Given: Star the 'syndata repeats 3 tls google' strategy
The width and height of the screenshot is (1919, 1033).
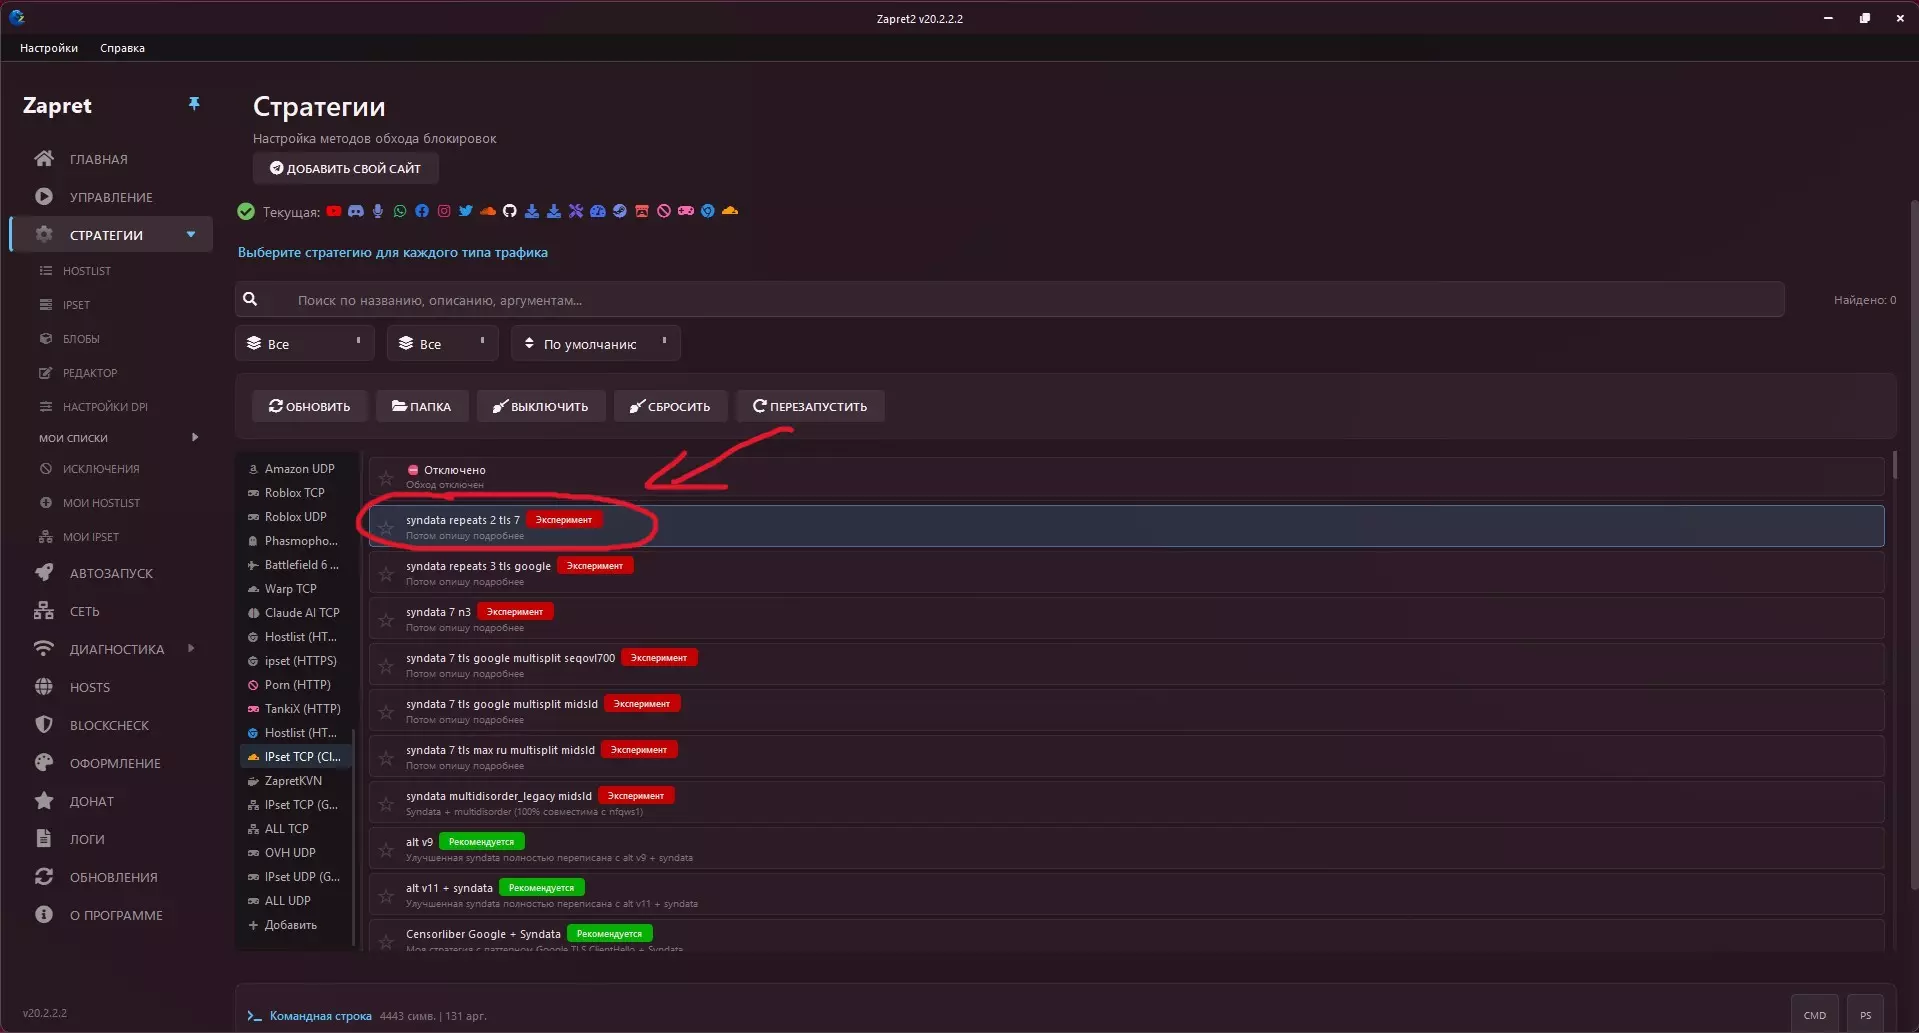Looking at the screenshot, I should pyautogui.click(x=386, y=573).
